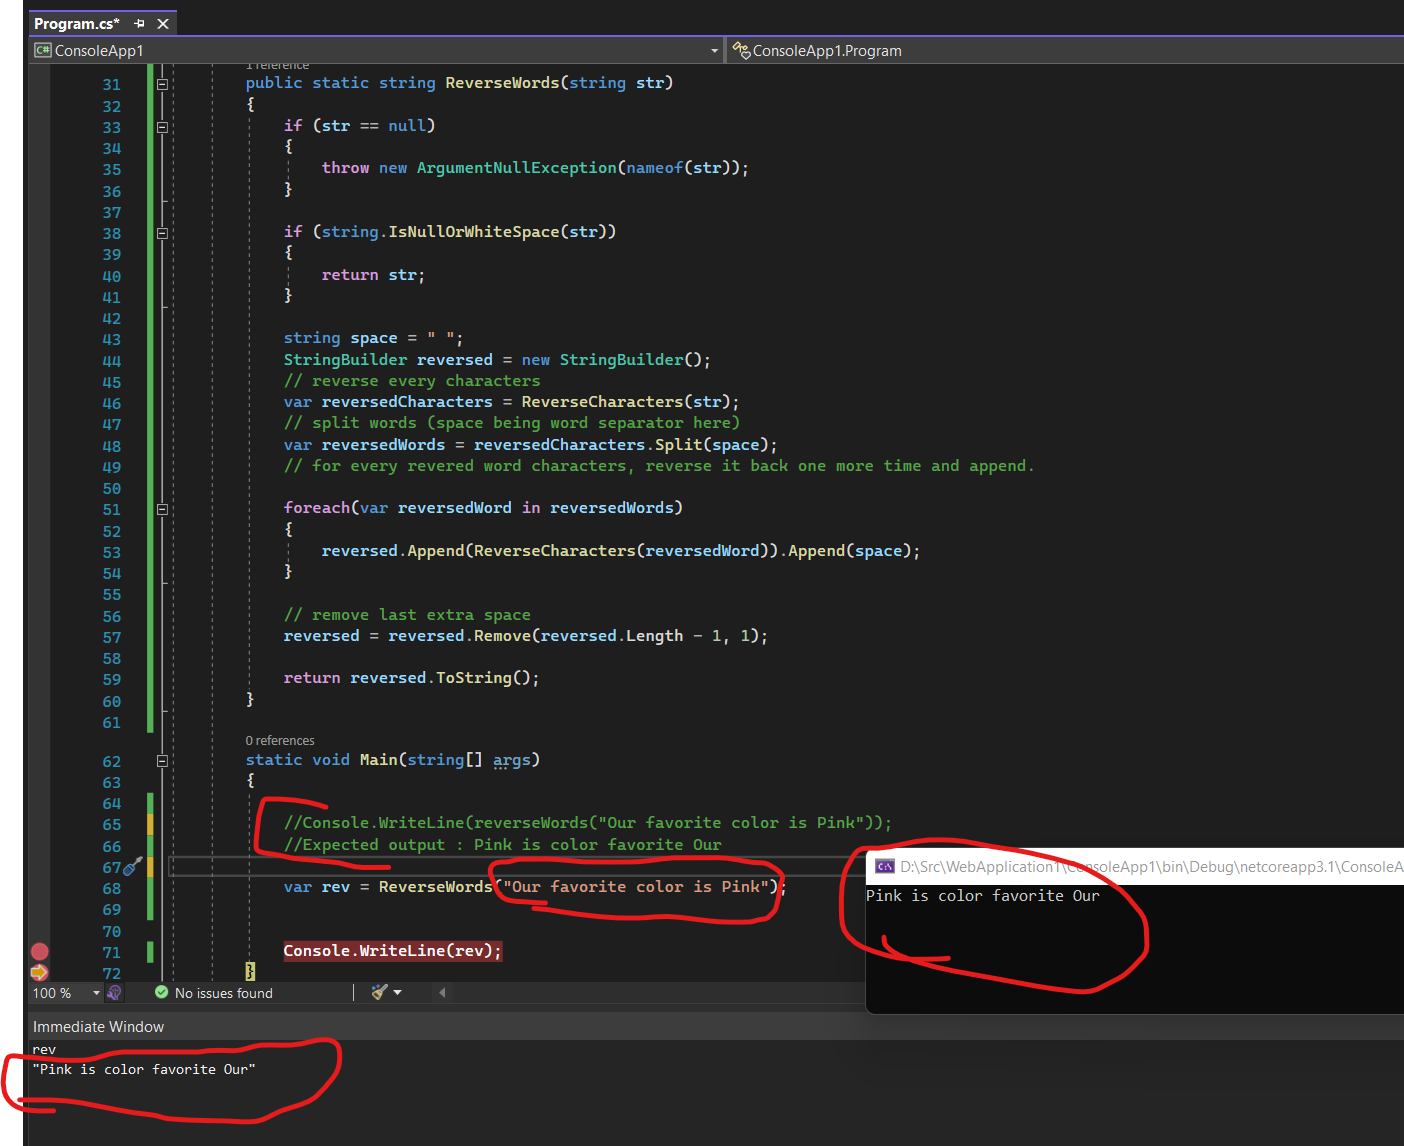The height and width of the screenshot is (1146, 1404).
Task: Click the class icon beside ConsoleApp1.Program
Action: coord(740,50)
